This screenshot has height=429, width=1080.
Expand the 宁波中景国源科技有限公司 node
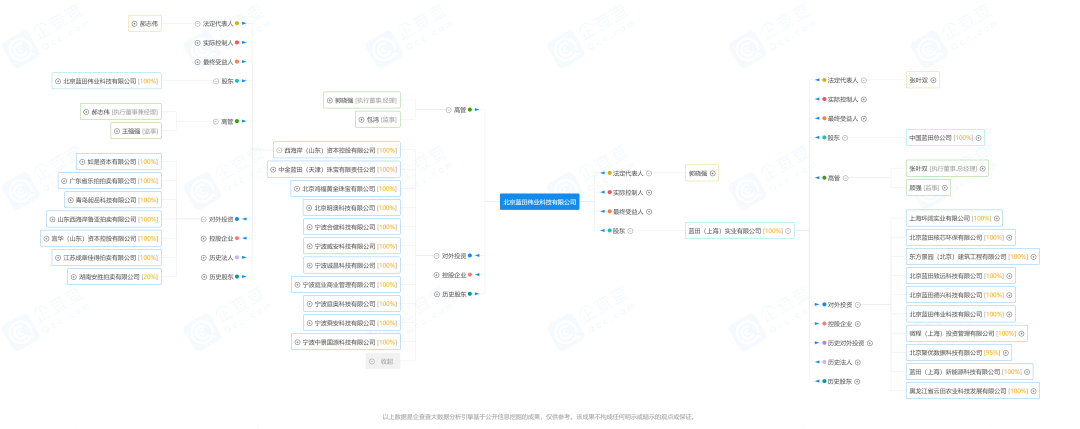297,342
